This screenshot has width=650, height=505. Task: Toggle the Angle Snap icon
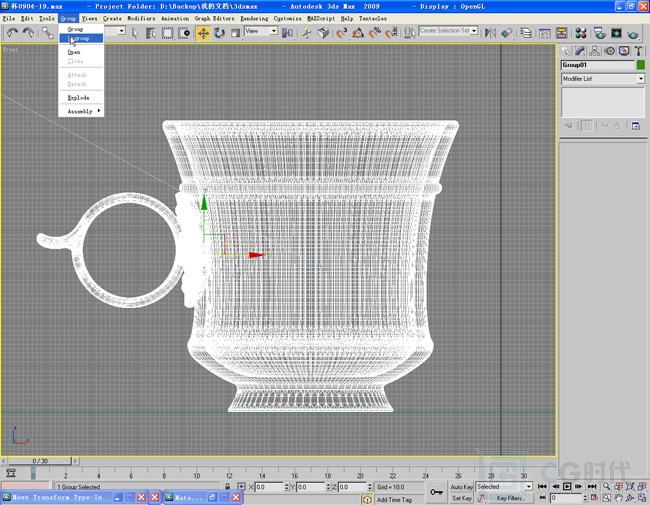358,33
